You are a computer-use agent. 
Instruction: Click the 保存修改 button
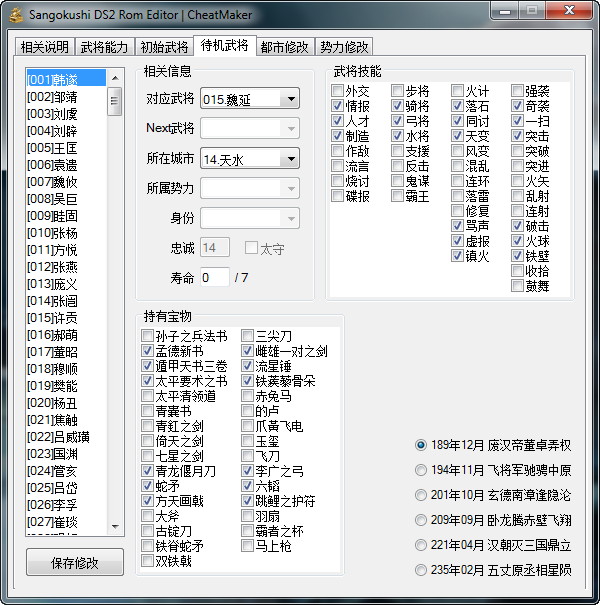point(75,563)
